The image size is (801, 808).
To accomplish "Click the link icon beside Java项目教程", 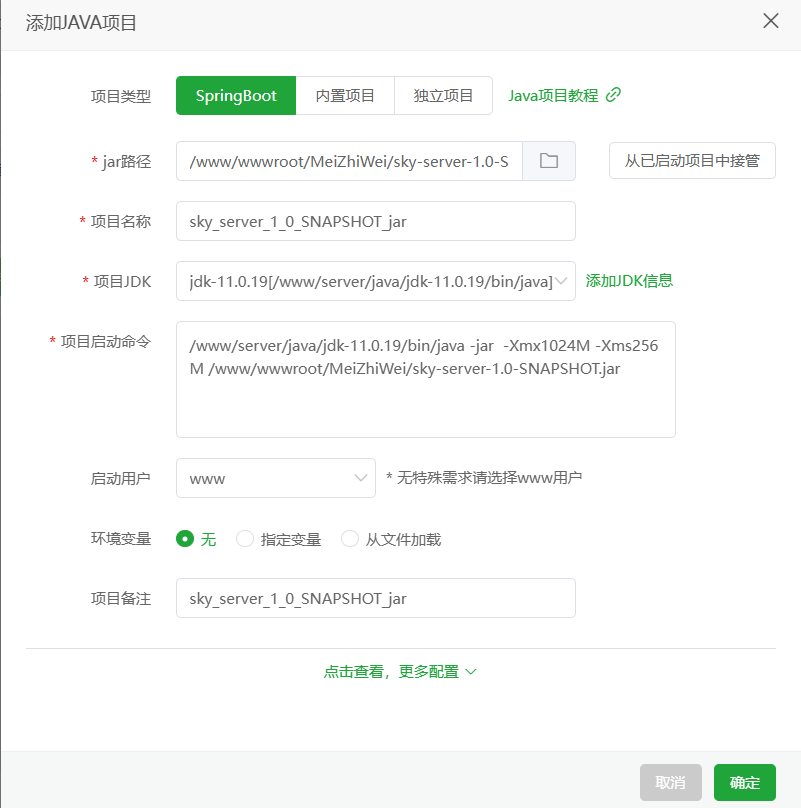I will (x=613, y=95).
